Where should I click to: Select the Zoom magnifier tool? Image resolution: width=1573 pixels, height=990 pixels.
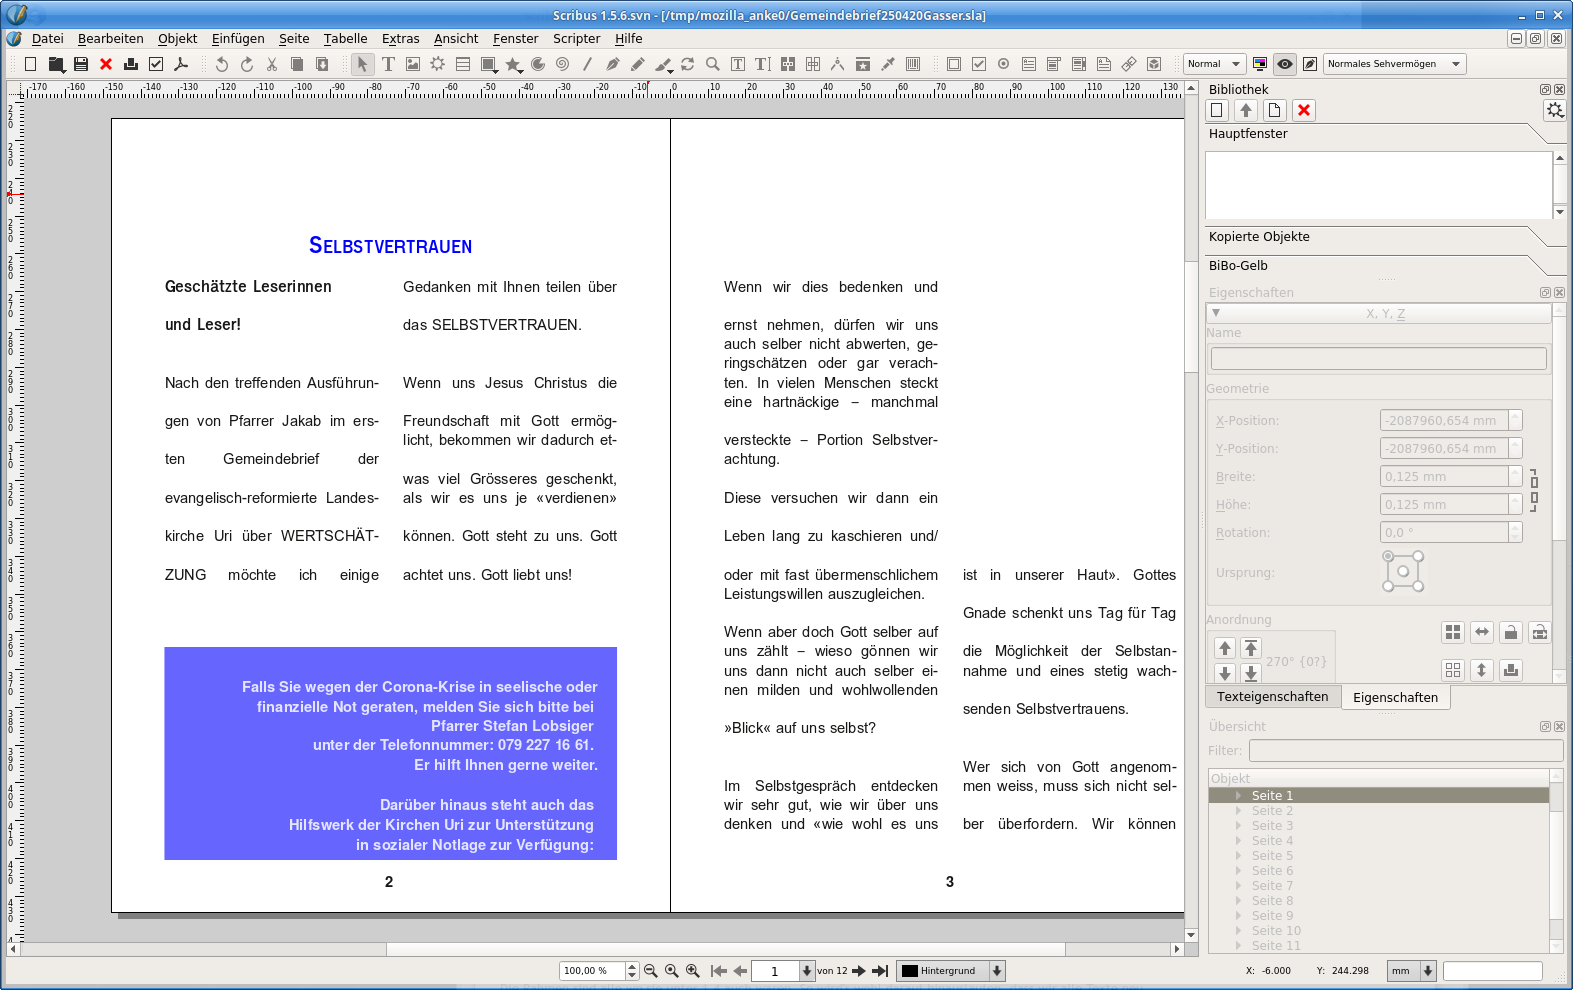click(x=712, y=64)
